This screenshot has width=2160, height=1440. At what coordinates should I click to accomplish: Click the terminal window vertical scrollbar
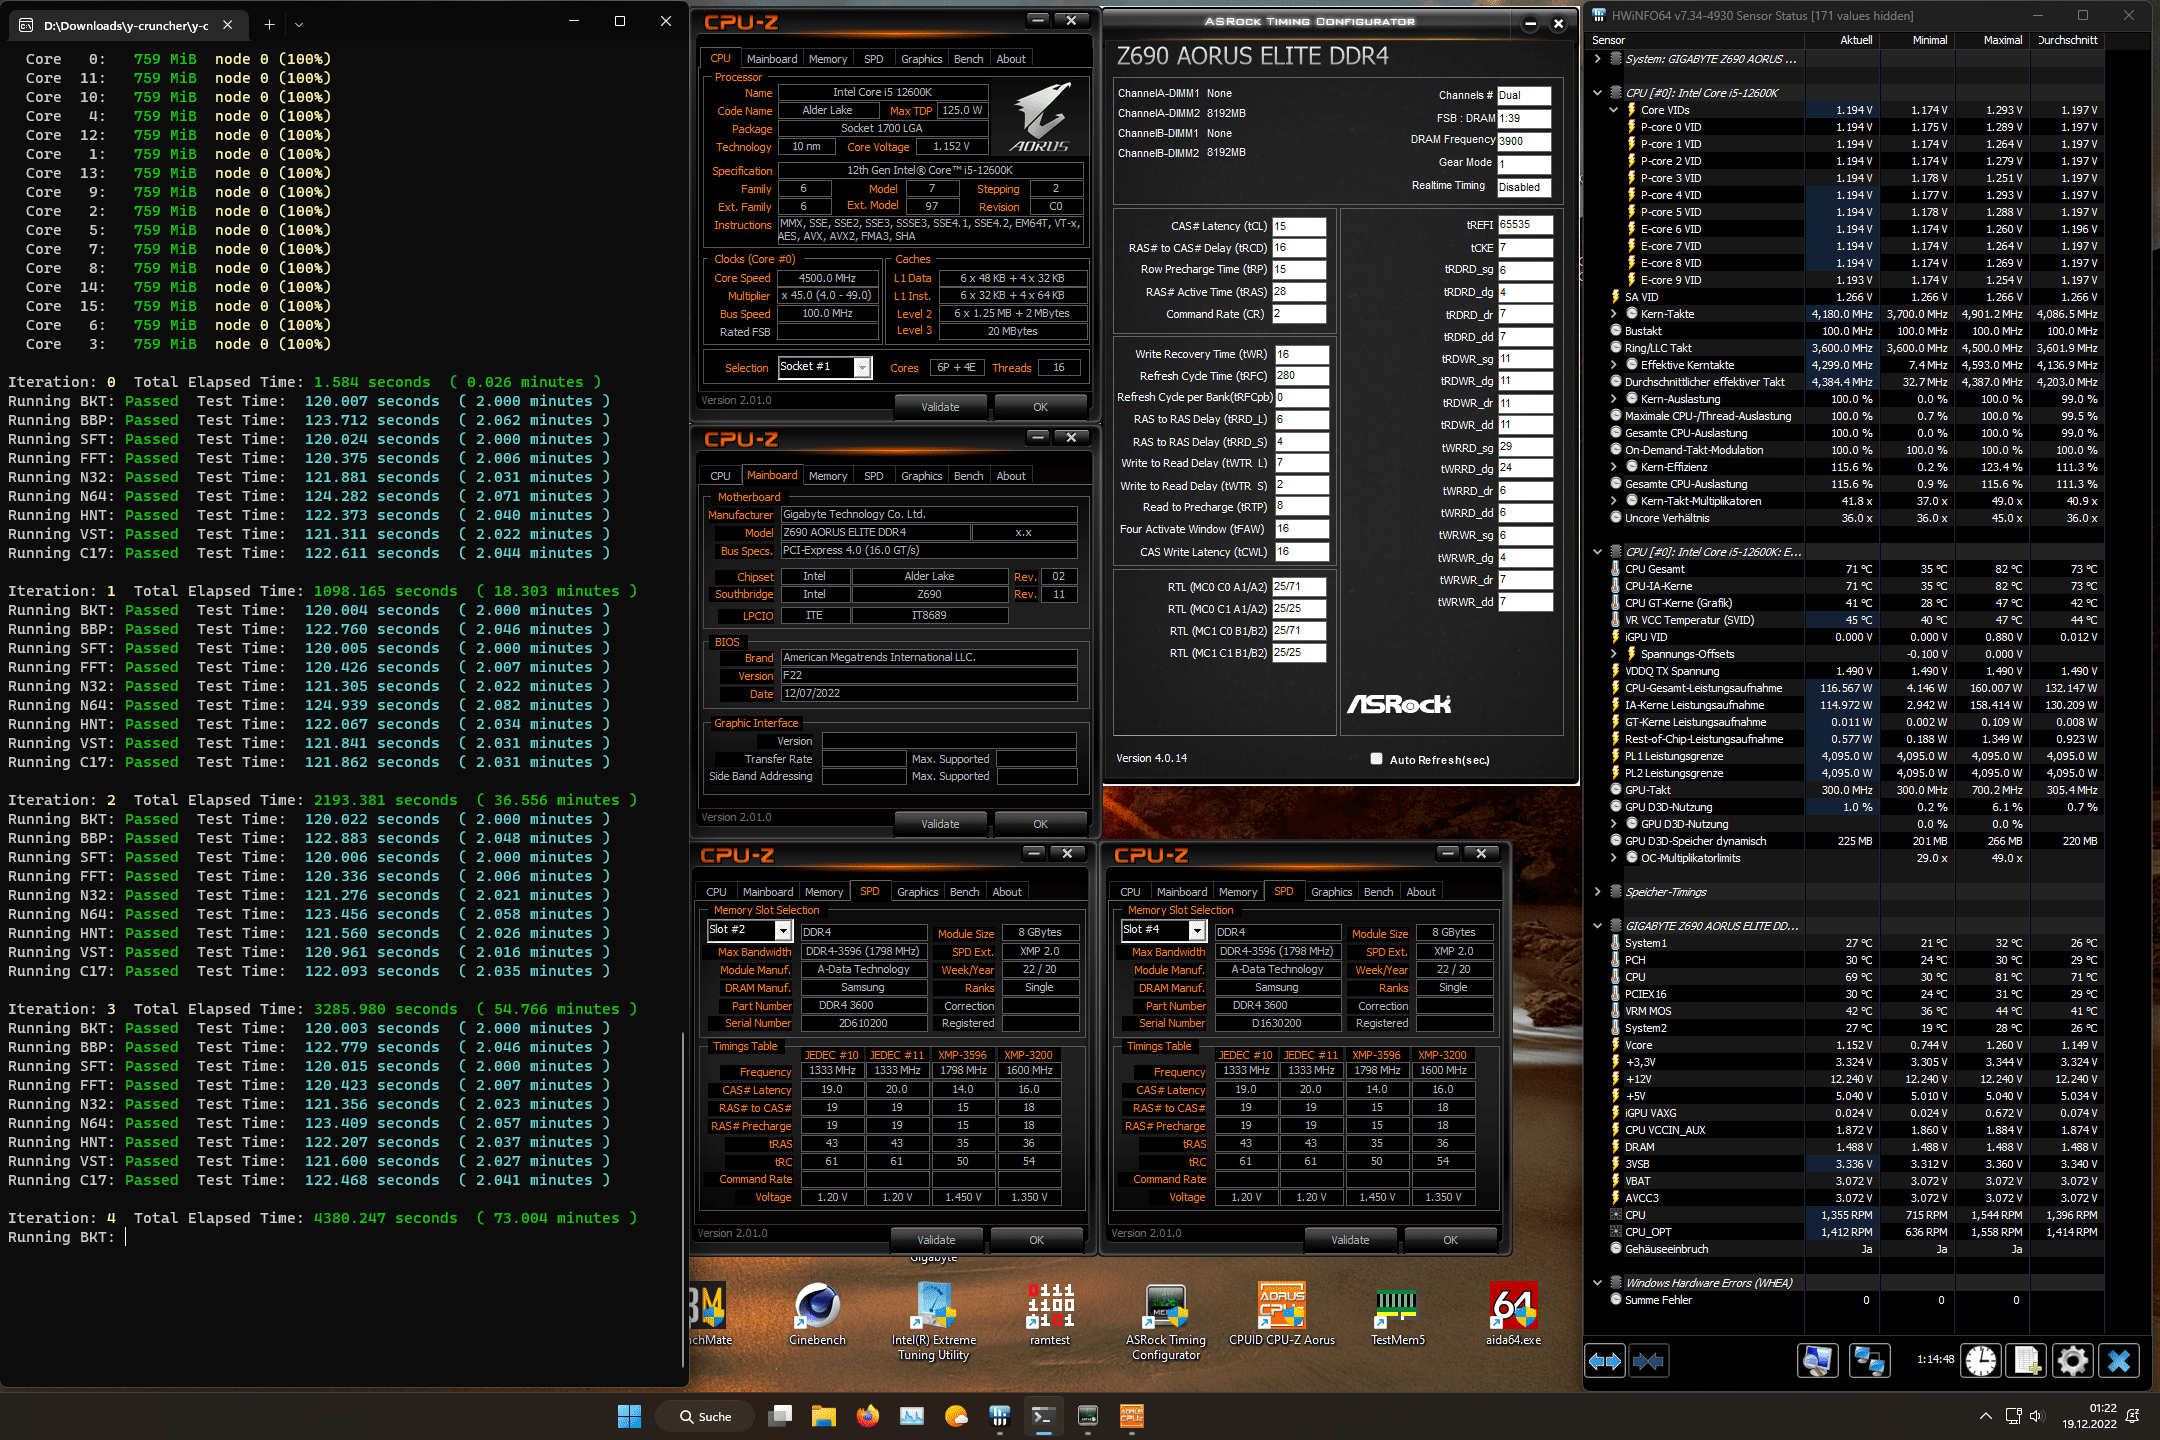[683, 1200]
